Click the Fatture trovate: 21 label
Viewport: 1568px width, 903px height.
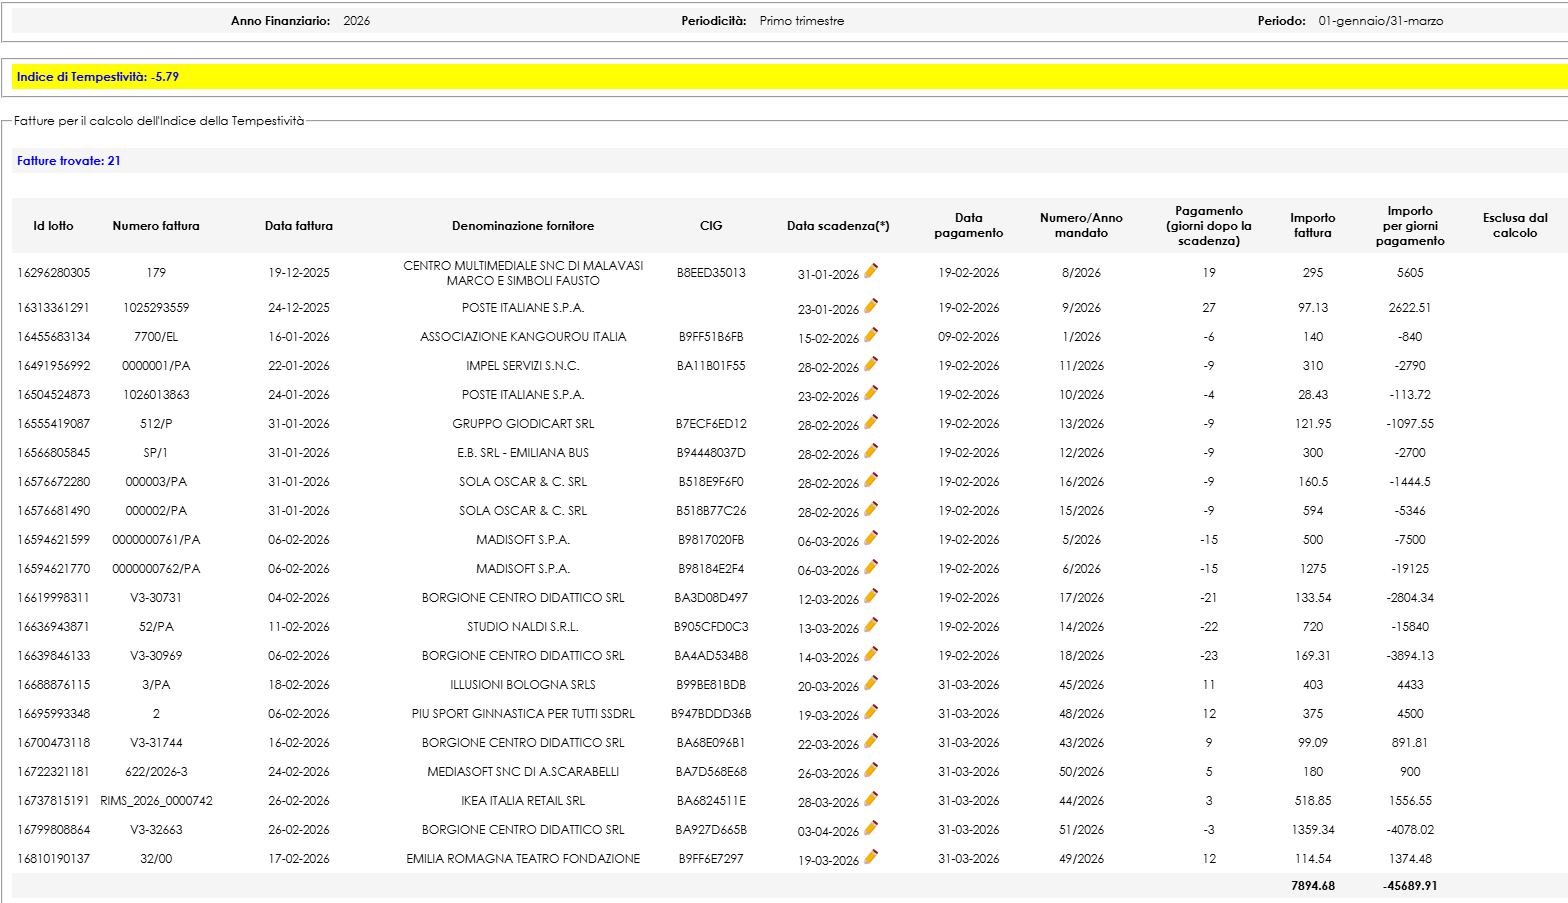(69, 161)
